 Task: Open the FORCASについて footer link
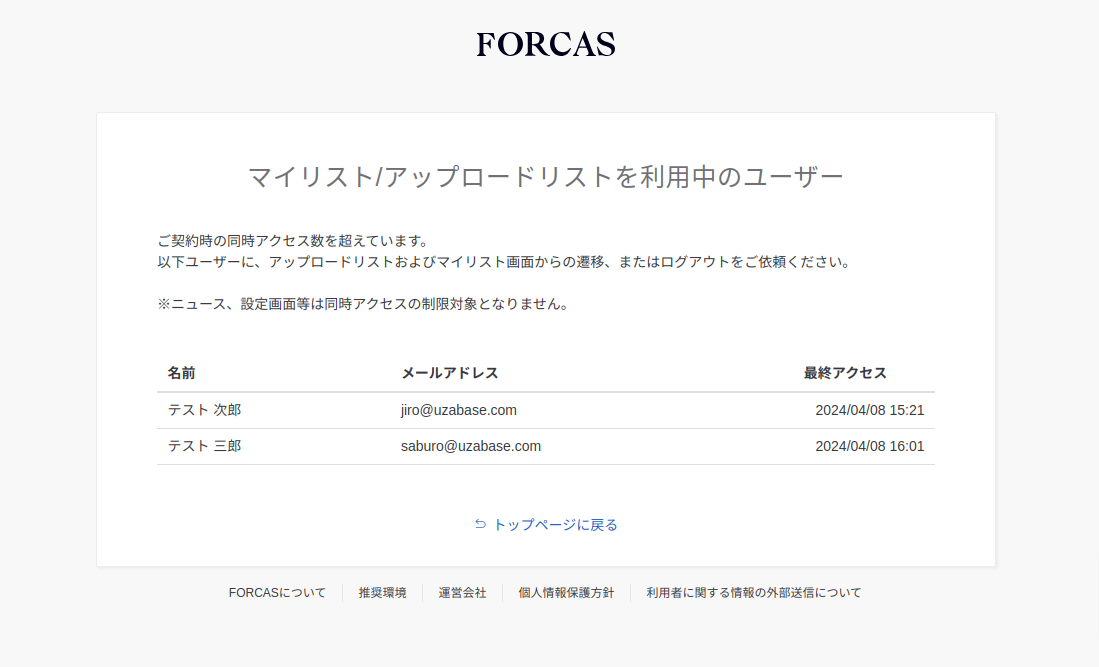[x=277, y=593]
